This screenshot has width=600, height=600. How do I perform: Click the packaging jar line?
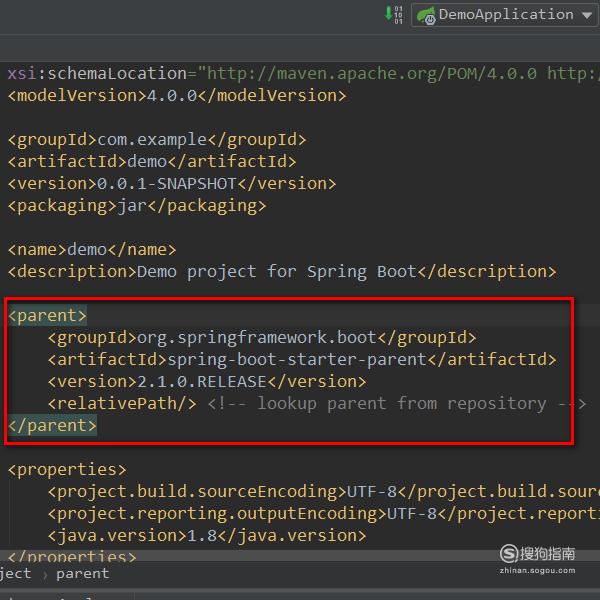click(137, 206)
